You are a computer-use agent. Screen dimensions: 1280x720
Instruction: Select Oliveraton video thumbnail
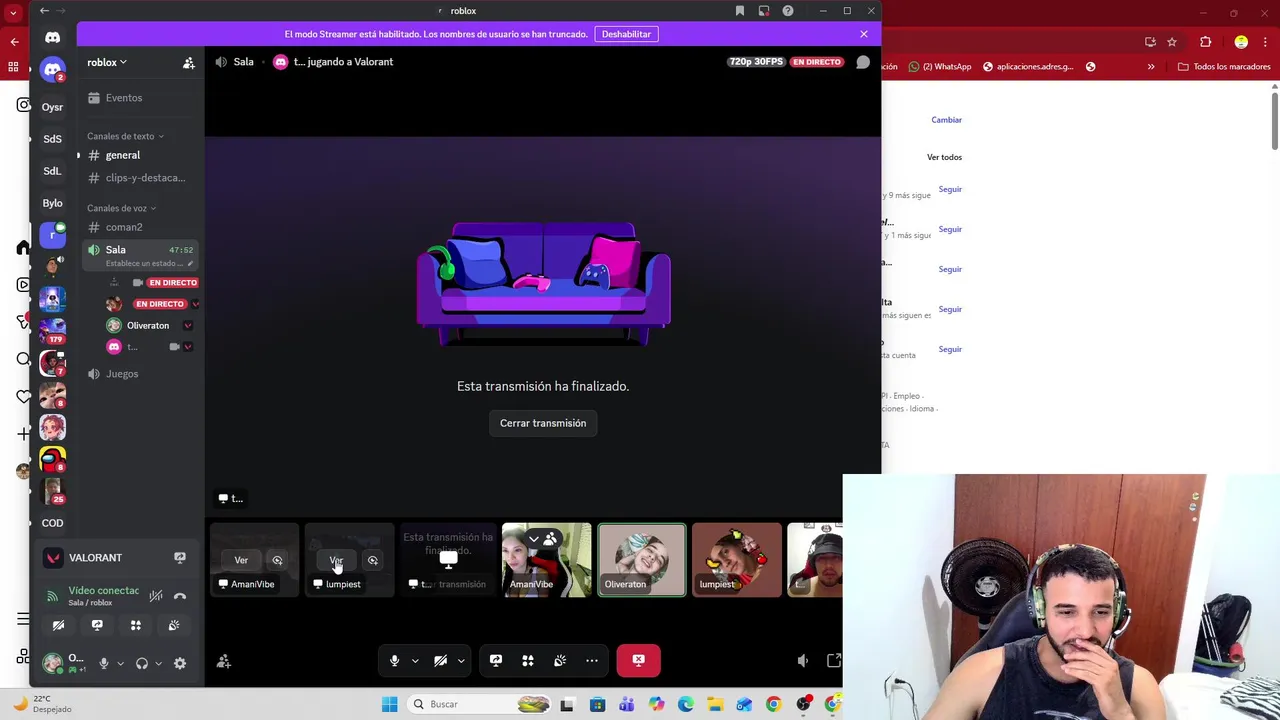click(x=642, y=560)
